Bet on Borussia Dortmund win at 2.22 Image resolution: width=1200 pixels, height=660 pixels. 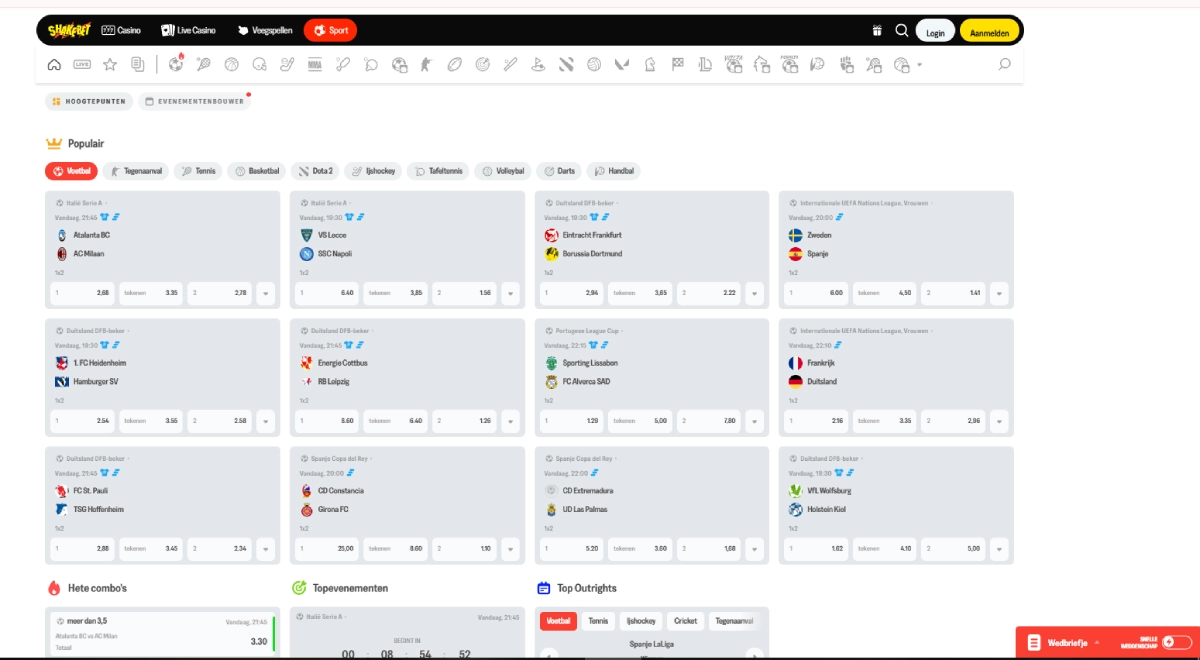pyautogui.click(x=708, y=294)
